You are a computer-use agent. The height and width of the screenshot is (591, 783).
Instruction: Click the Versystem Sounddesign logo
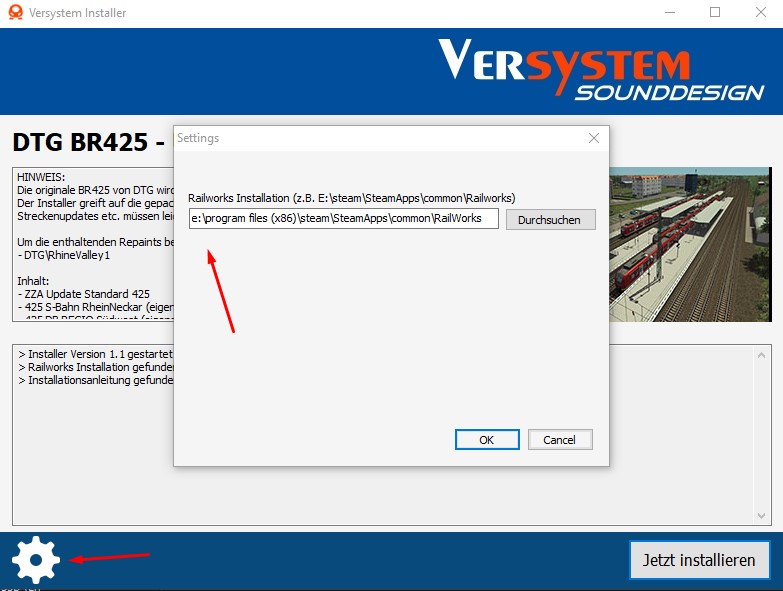pos(601,70)
